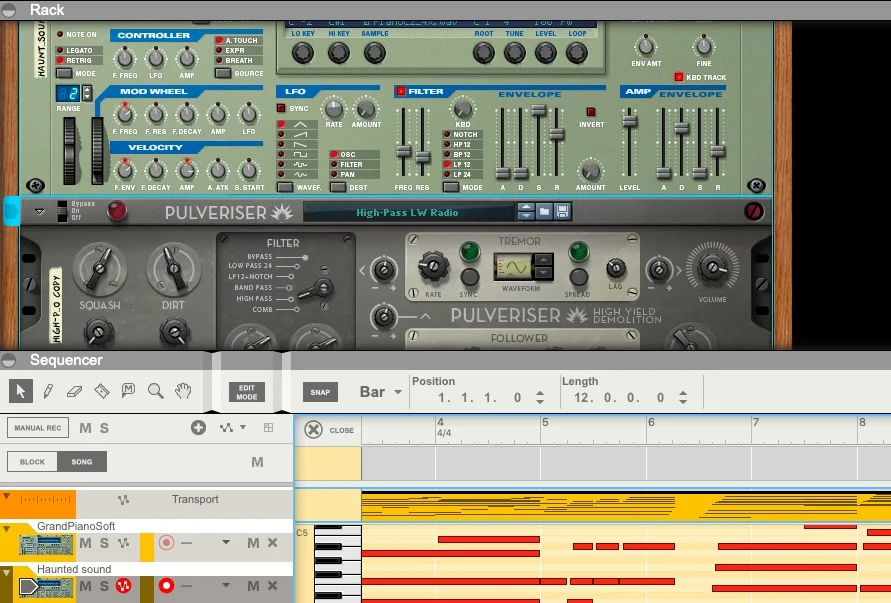The height and width of the screenshot is (603, 891).
Task: Click the Tremor Rate knob
Action: pyautogui.click(x=433, y=266)
